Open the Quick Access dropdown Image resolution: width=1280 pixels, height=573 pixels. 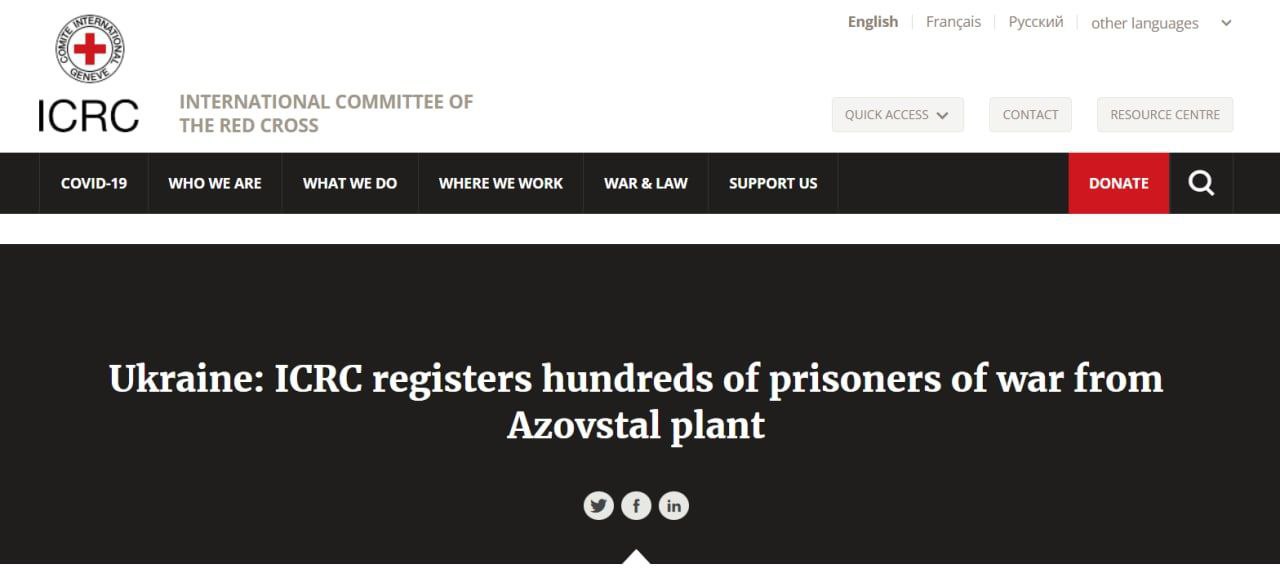pos(897,115)
